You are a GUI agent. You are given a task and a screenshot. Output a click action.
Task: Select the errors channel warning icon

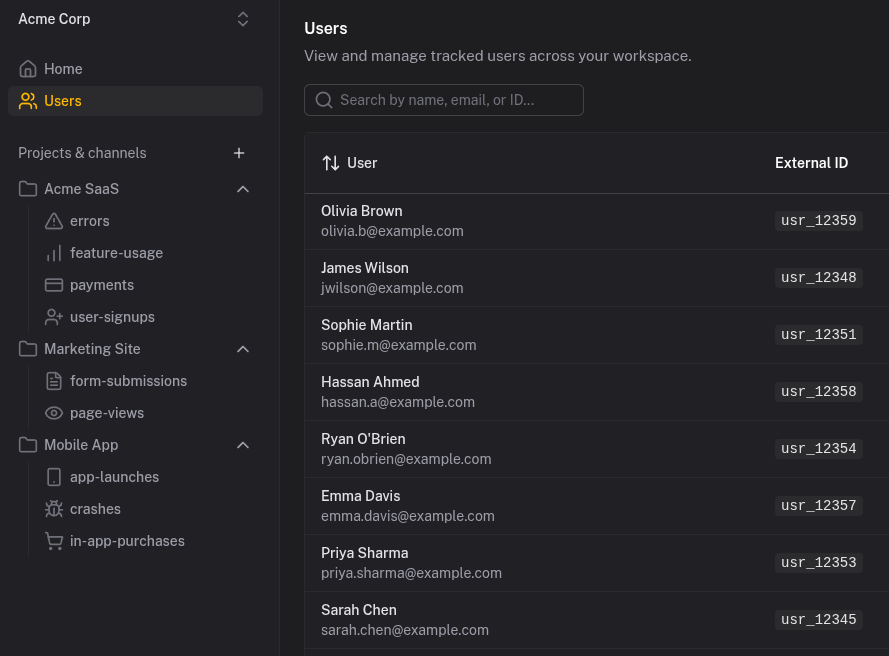tap(54, 221)
